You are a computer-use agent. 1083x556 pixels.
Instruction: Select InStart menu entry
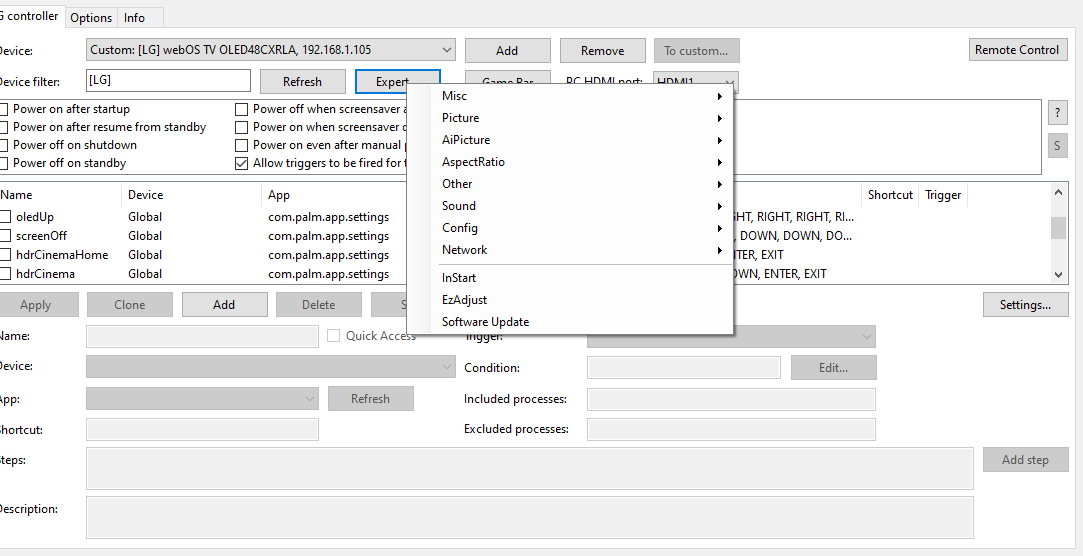[459, 278]
